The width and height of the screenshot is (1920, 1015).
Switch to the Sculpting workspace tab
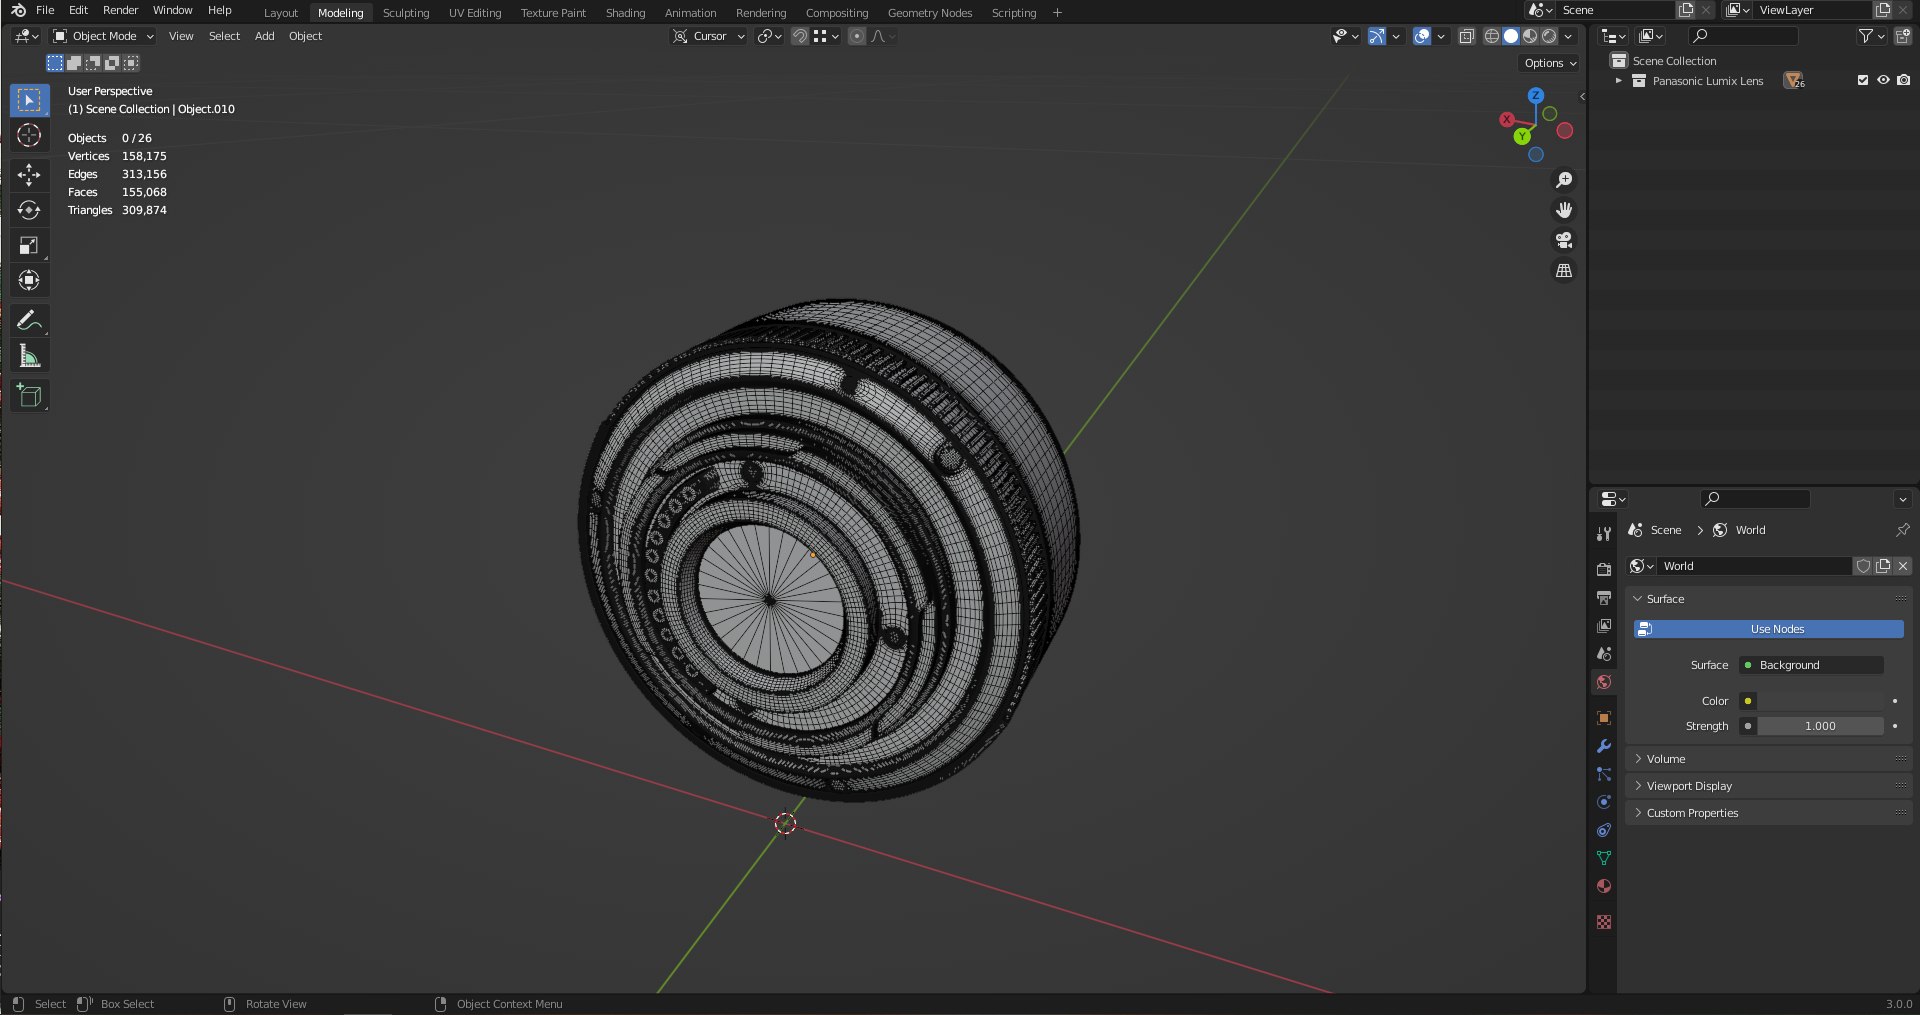tap(406, 13)
